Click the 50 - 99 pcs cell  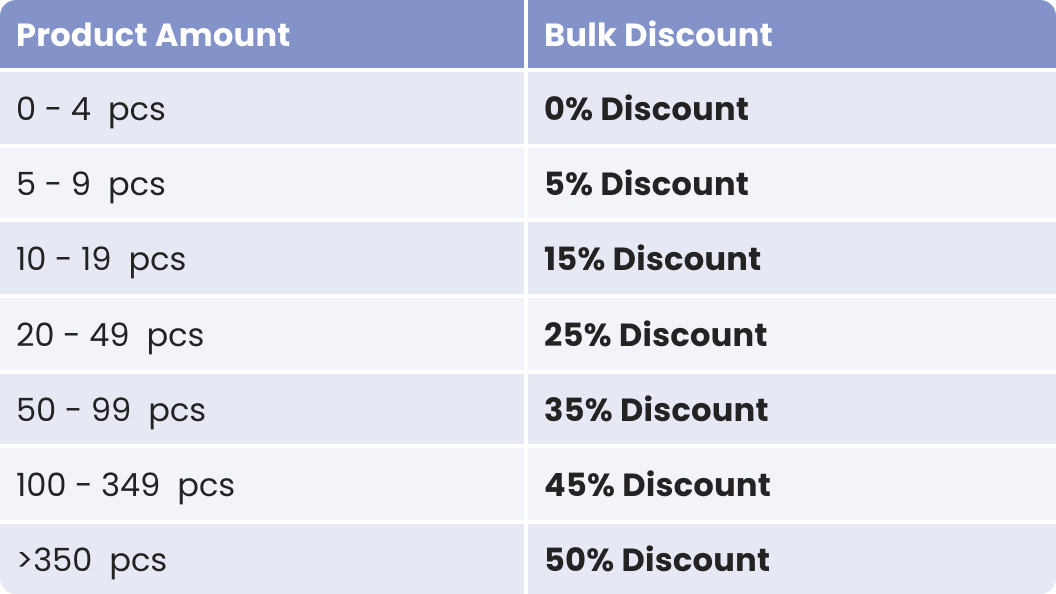(111, 410)
